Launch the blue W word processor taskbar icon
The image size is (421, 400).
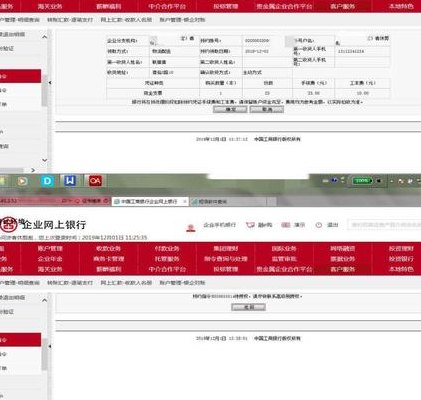click(70, 181)
